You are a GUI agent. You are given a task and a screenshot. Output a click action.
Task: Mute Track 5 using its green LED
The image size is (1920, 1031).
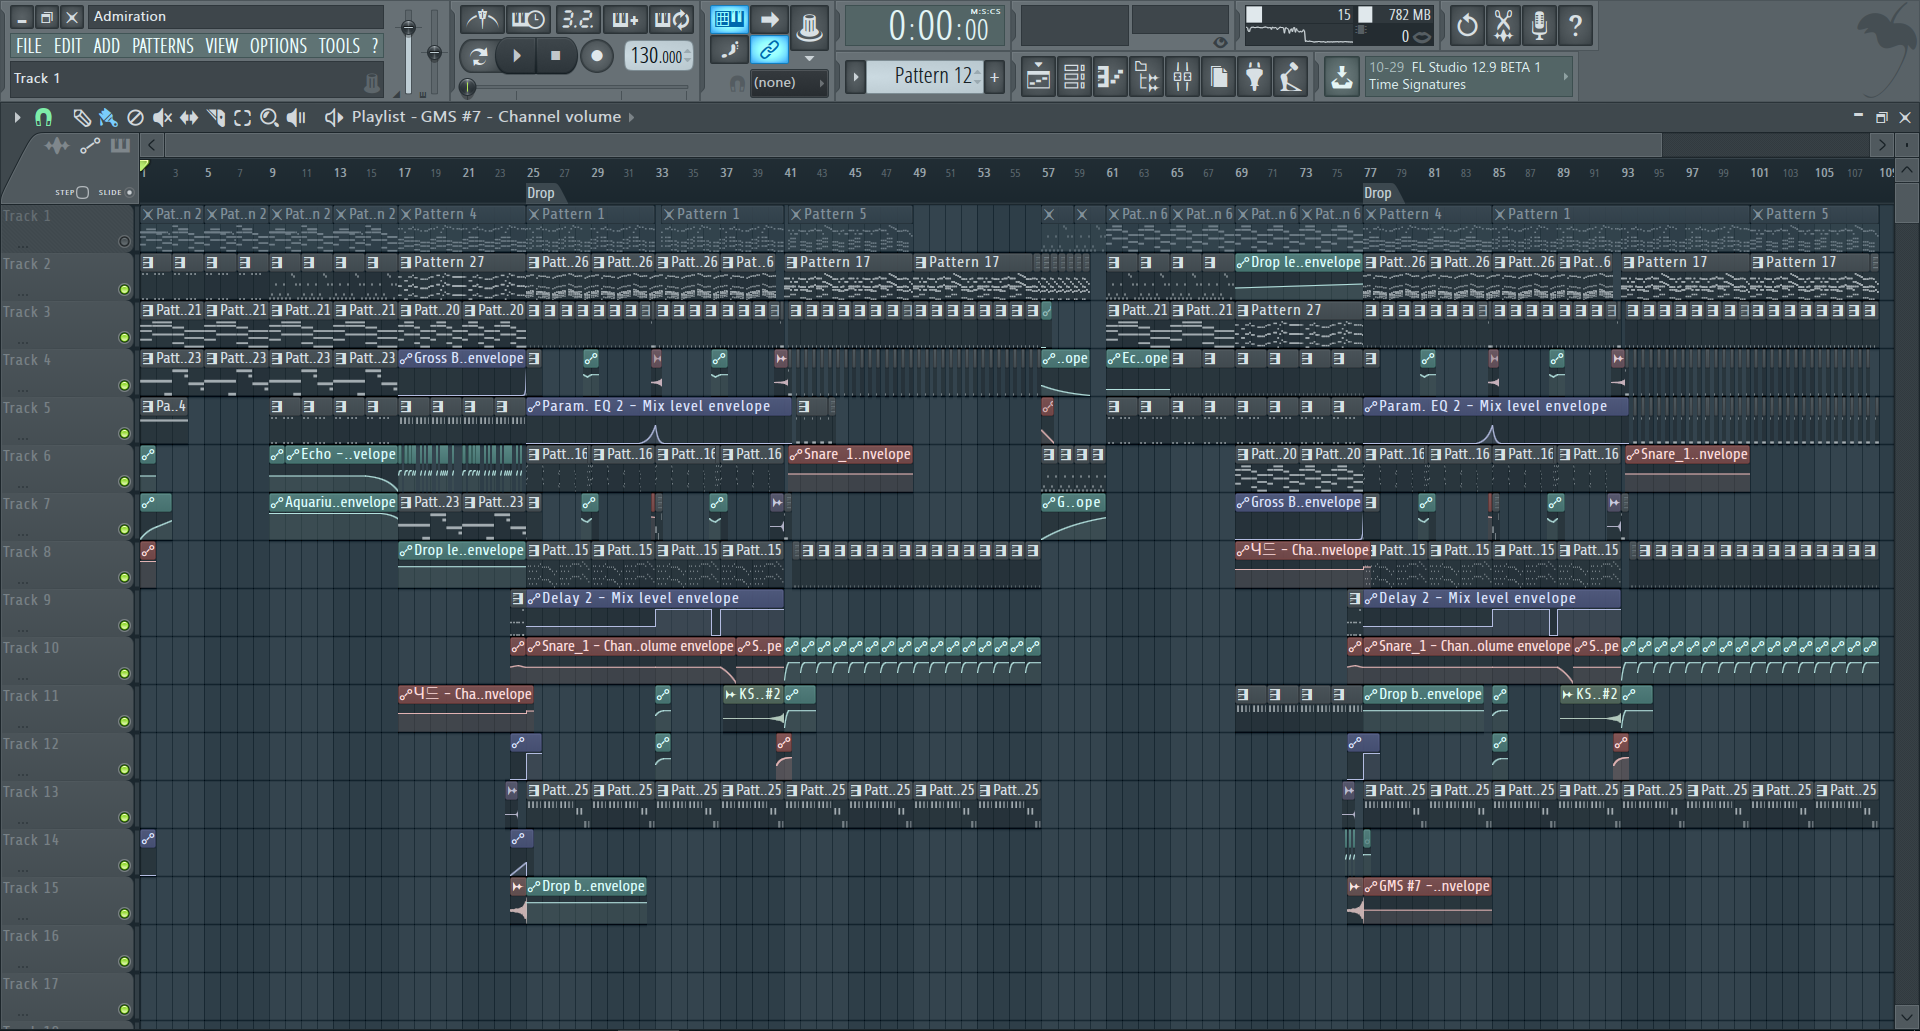[124, 434]
